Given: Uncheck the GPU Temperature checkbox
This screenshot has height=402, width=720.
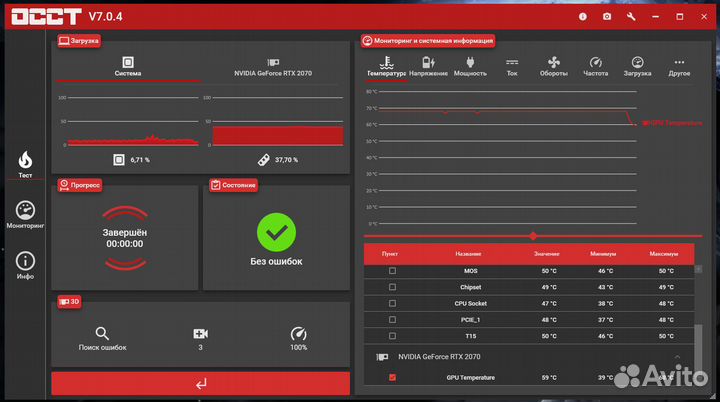Looking at the screenshot, I should [392, 377].
